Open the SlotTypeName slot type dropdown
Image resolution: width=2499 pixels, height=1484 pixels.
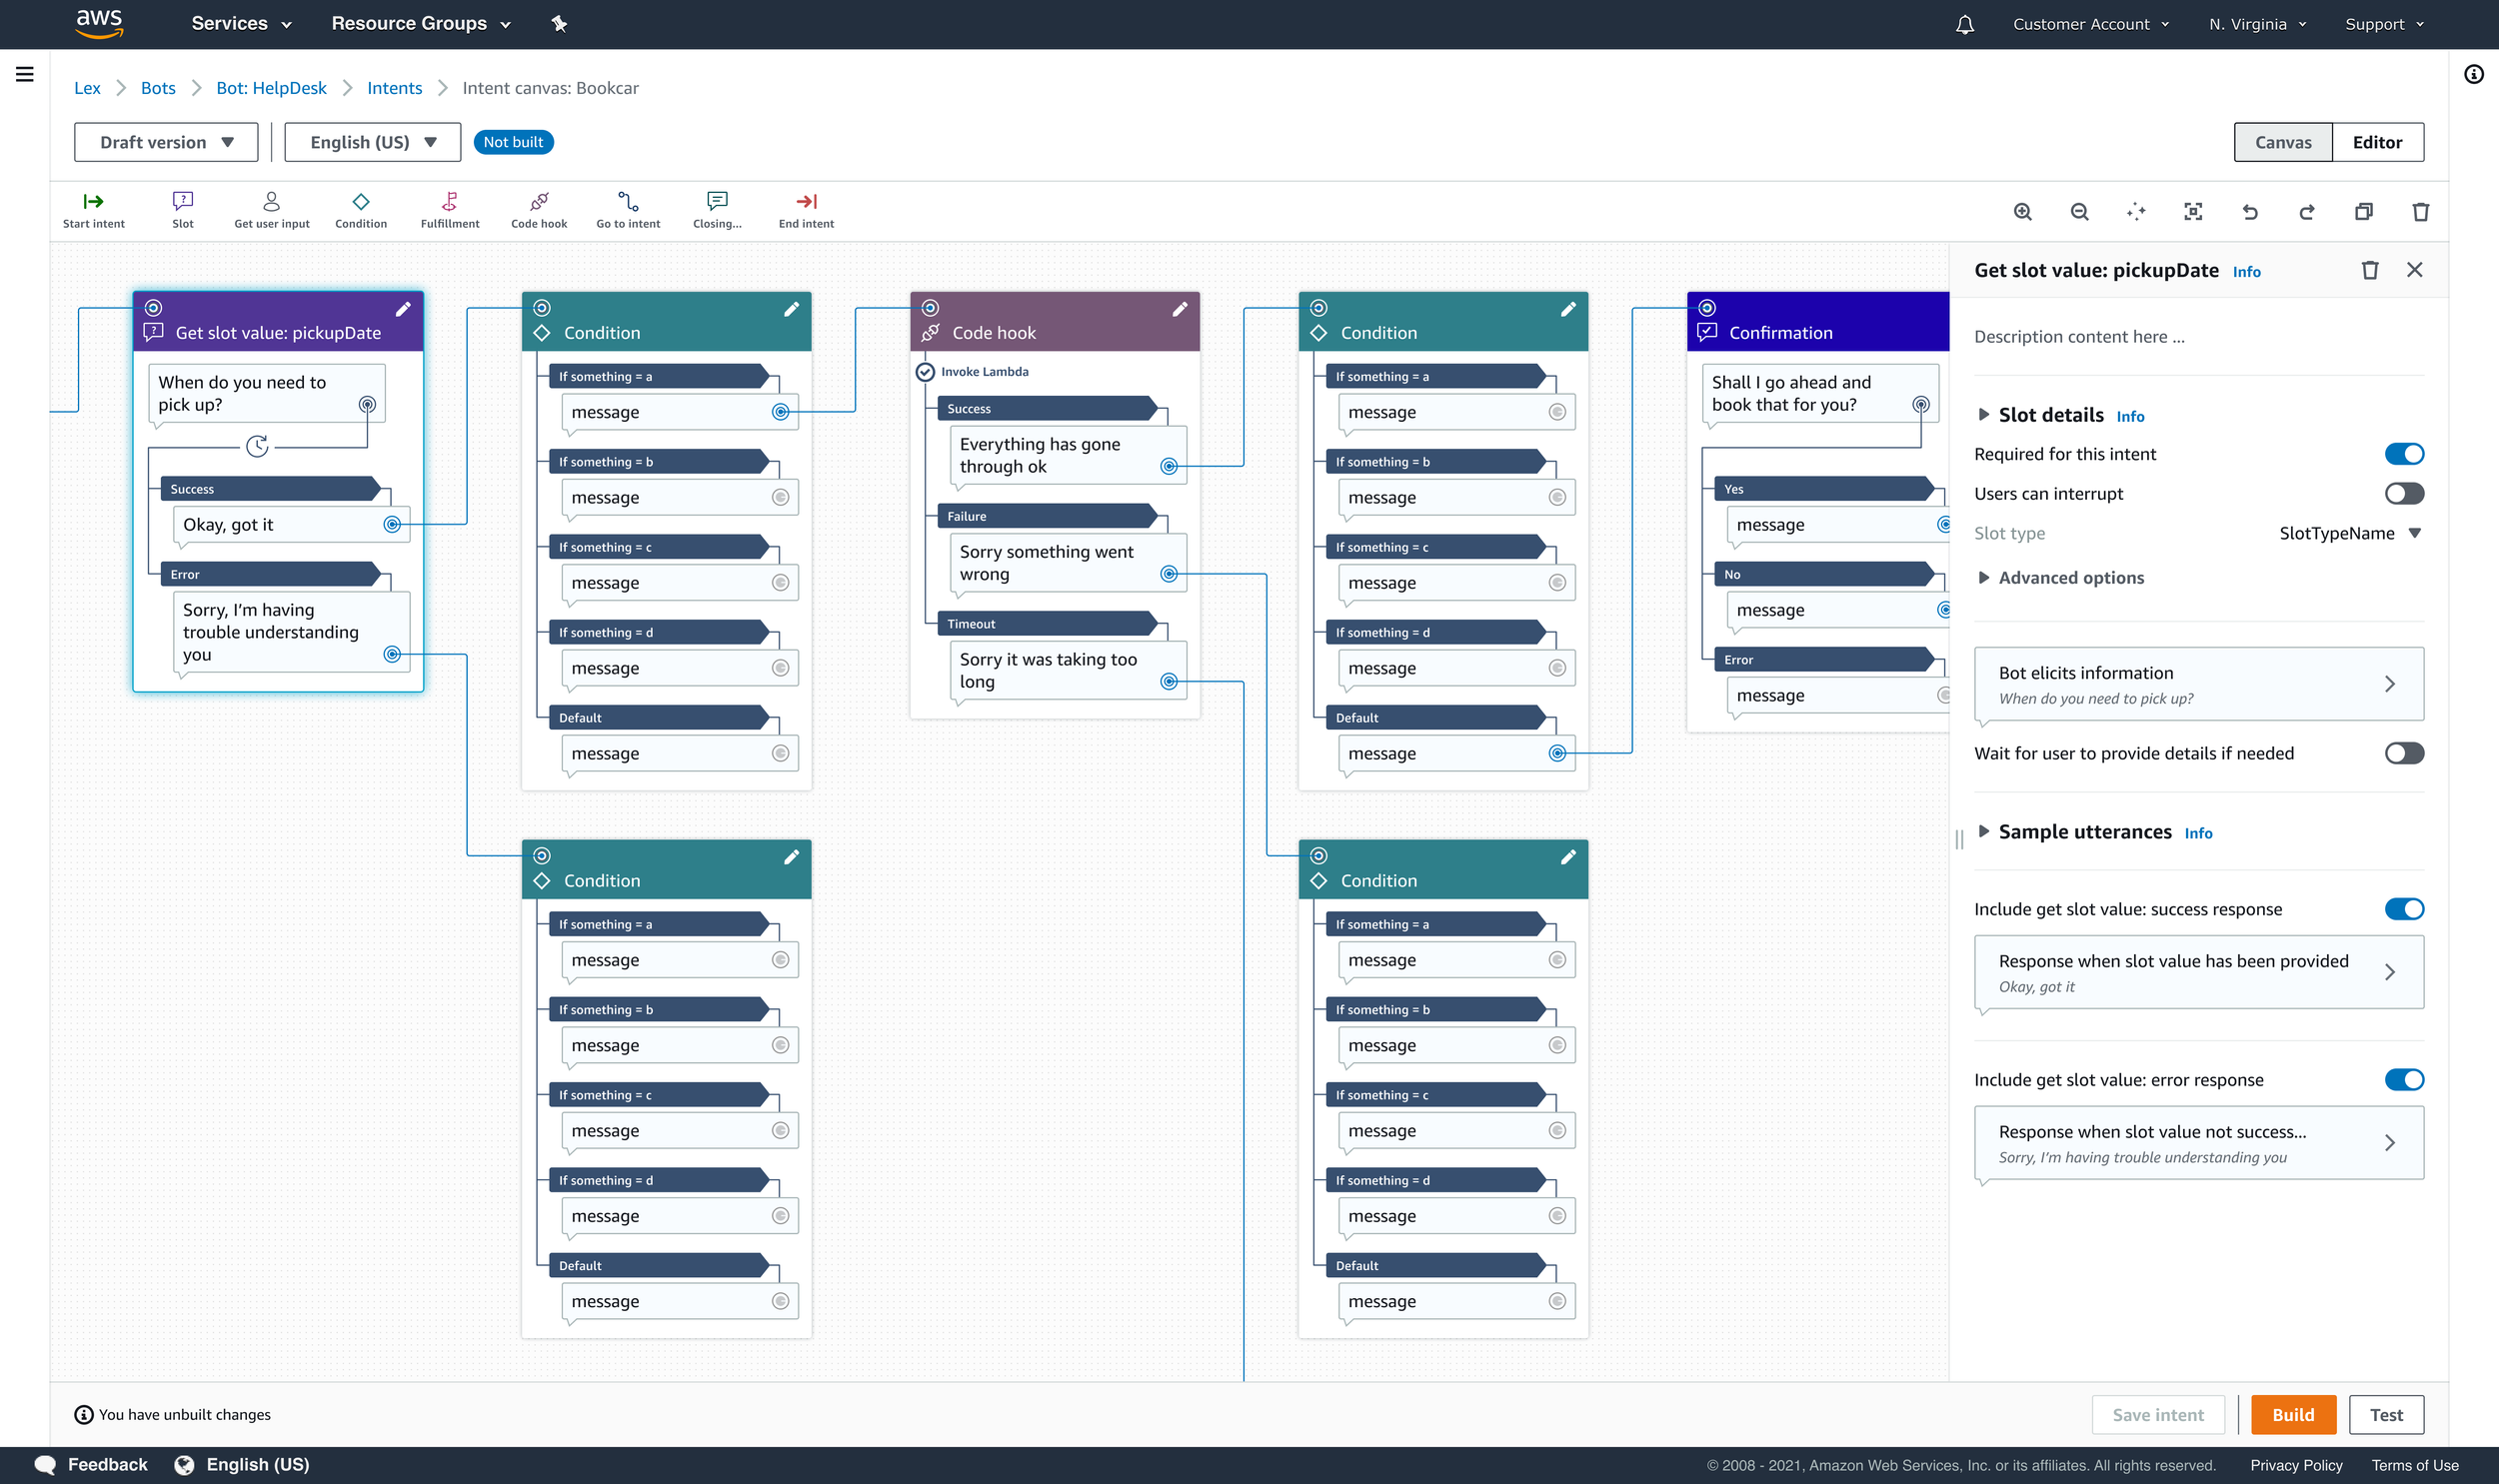point(2349,533)
